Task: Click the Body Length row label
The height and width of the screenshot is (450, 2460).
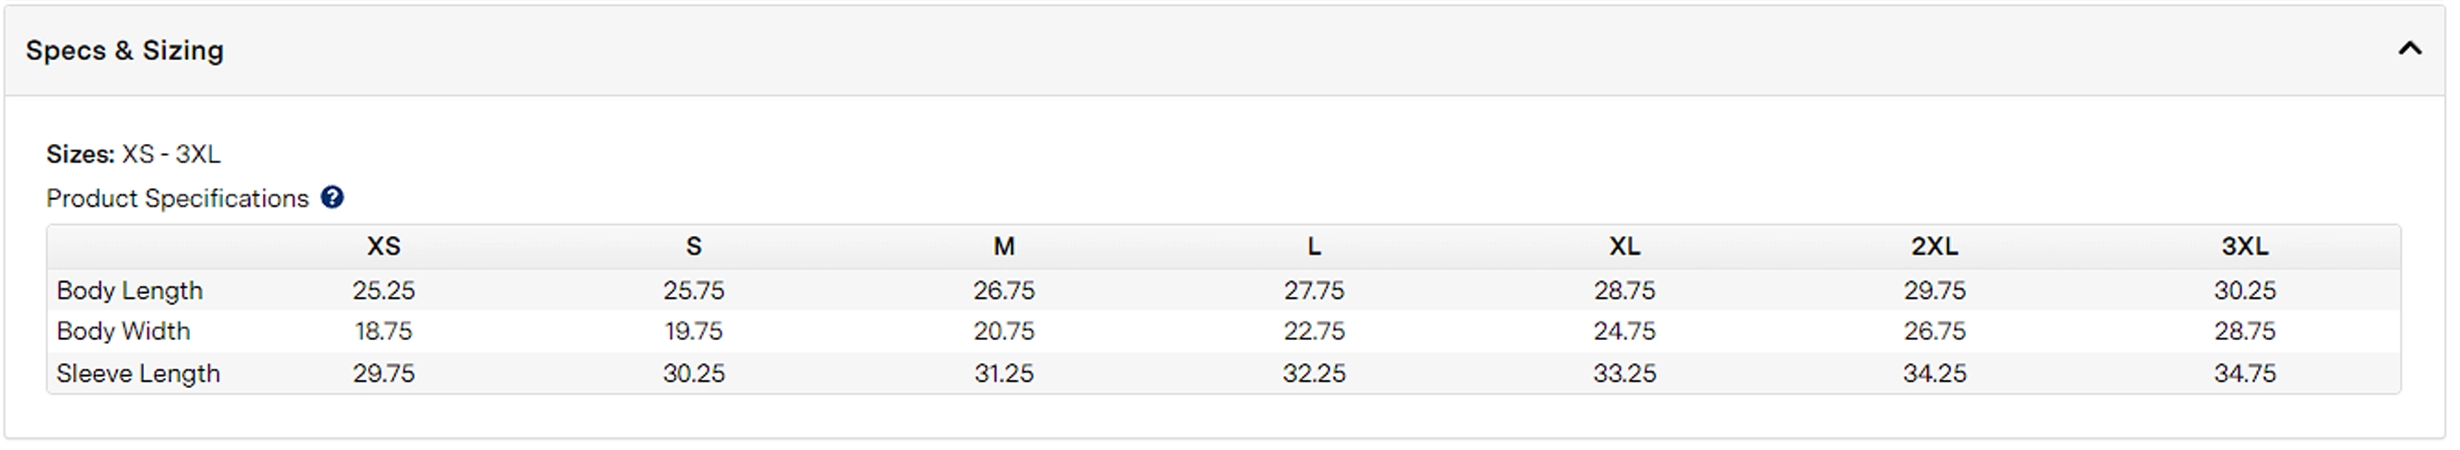Action: (130, 291)
